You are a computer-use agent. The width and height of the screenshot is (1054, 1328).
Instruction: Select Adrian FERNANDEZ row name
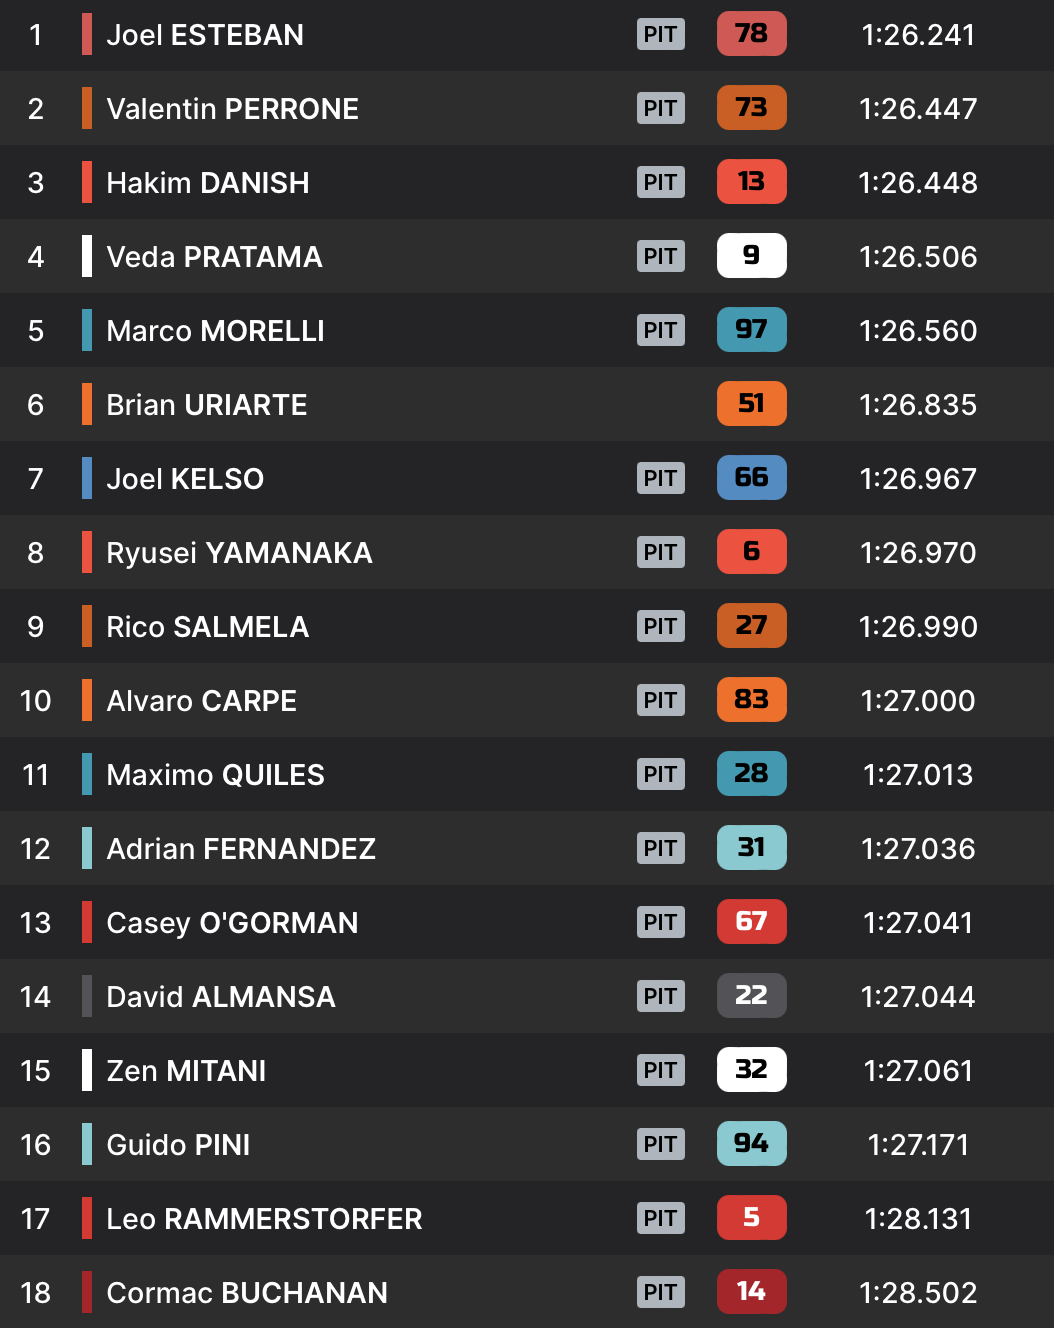click(x=241, y=849)
